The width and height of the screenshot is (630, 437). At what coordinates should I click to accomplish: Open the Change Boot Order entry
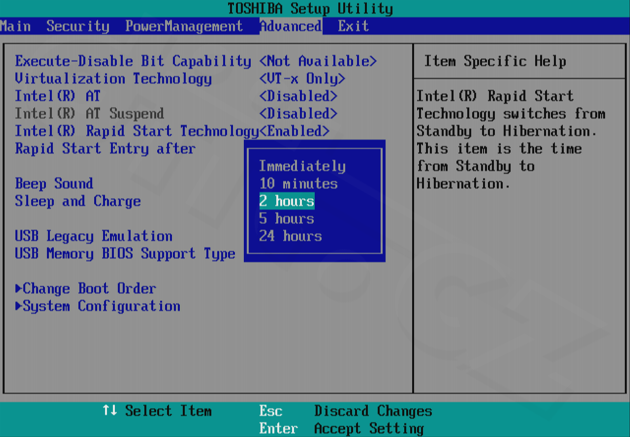pos(89,288)
